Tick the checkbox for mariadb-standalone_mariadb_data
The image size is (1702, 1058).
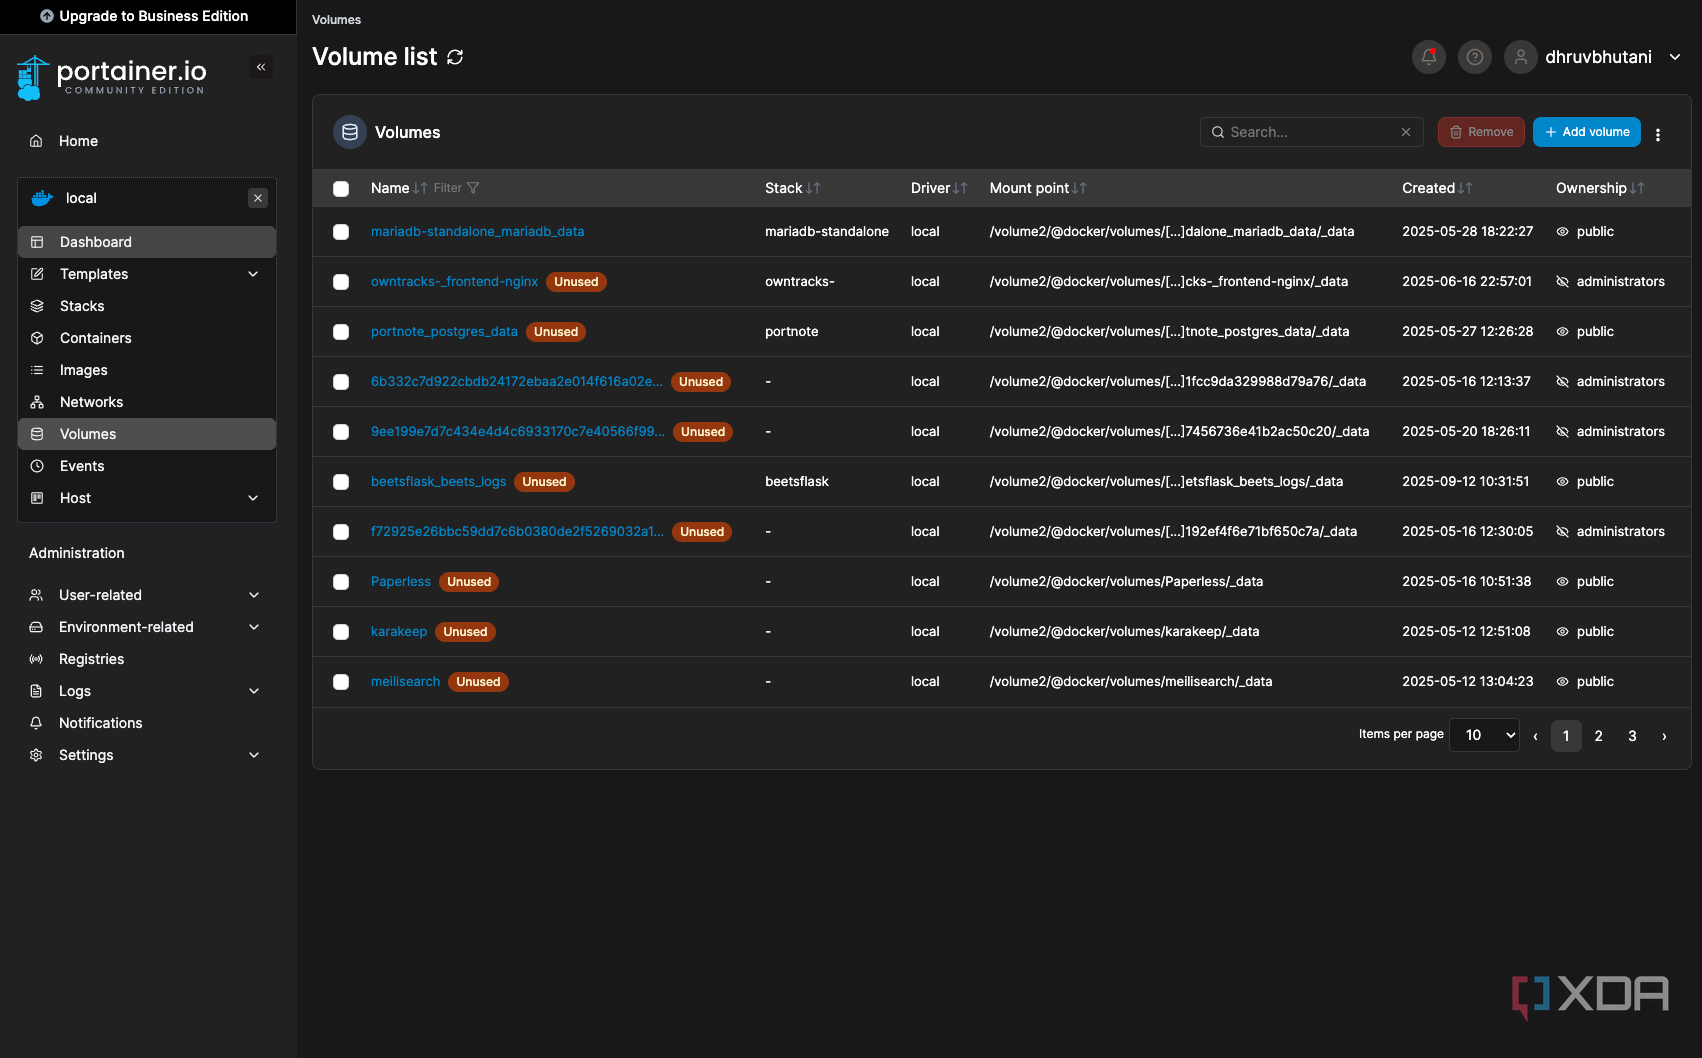(341, 232)
